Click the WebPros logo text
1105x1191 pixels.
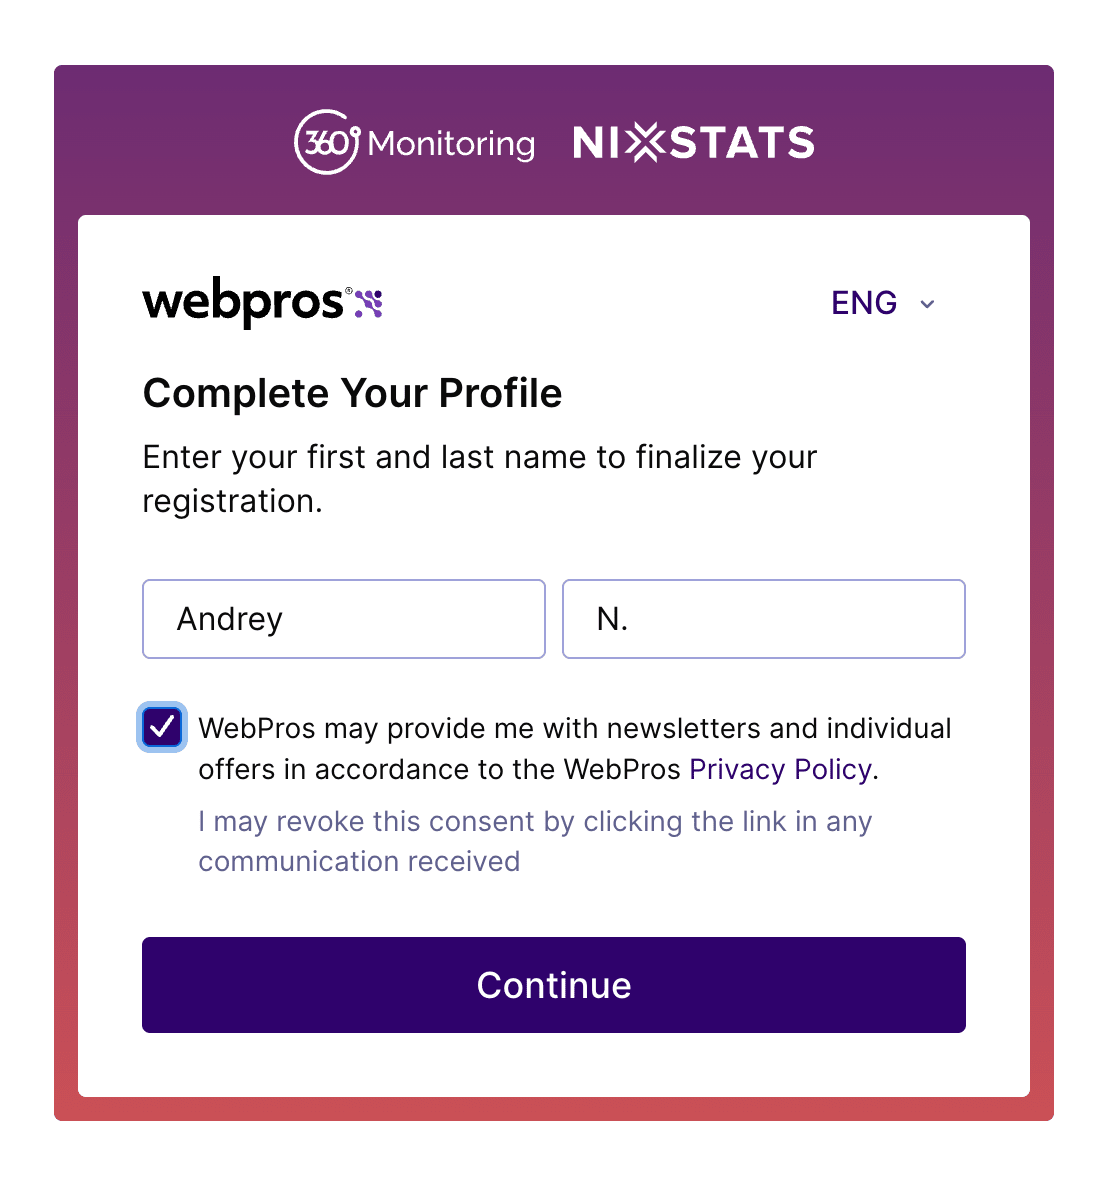point(244,302)
